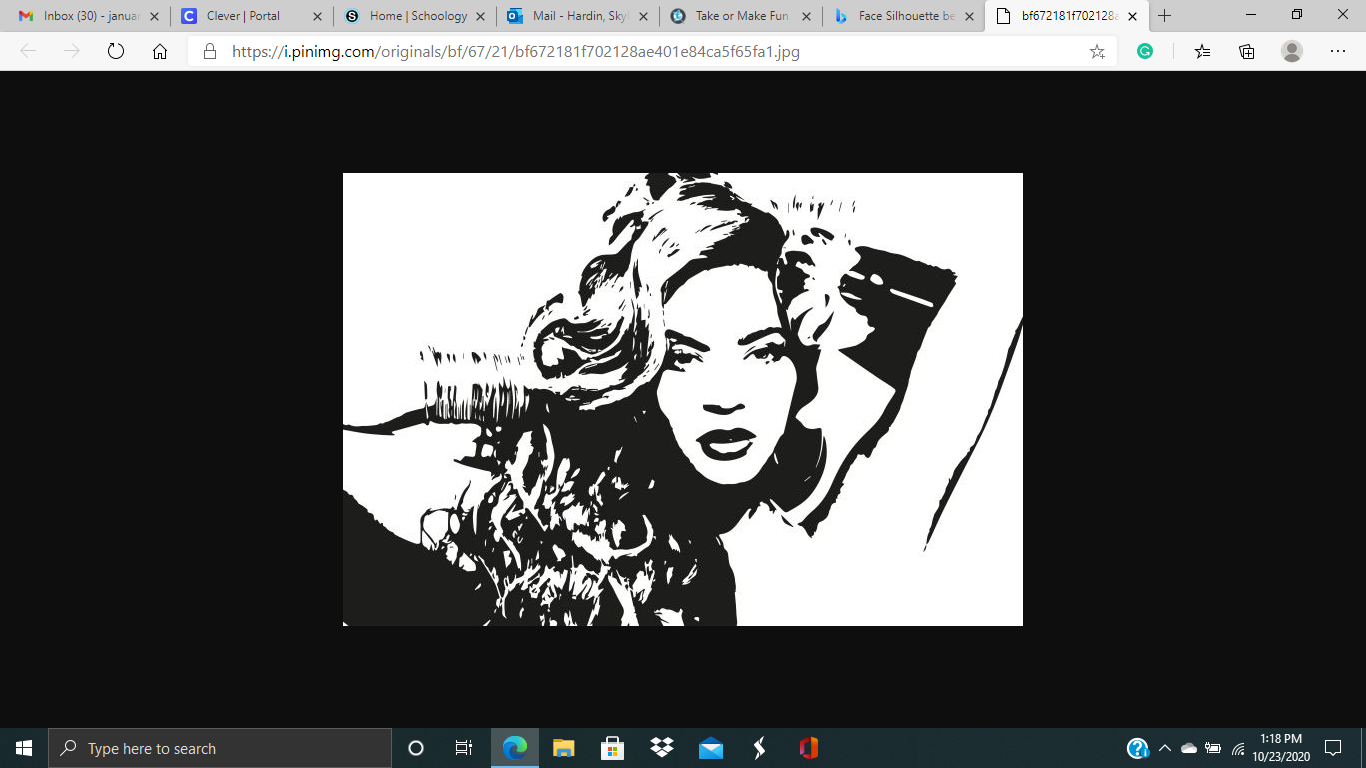1366x768 pixels.
Task: Refresh the current page
Action: pos(116,52)
